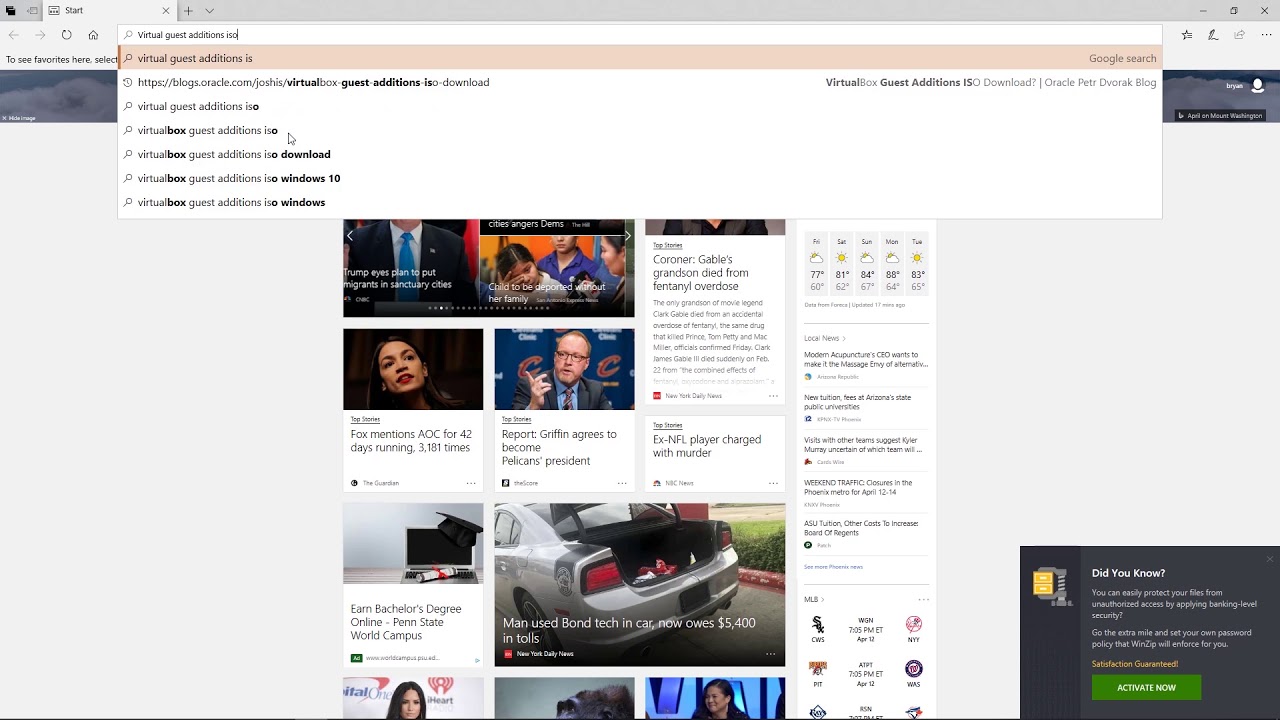Open options for the Gable's grandson story
Image resolution: width=1280 pixels, height=720 pixels.
click(x=773, y=396)
